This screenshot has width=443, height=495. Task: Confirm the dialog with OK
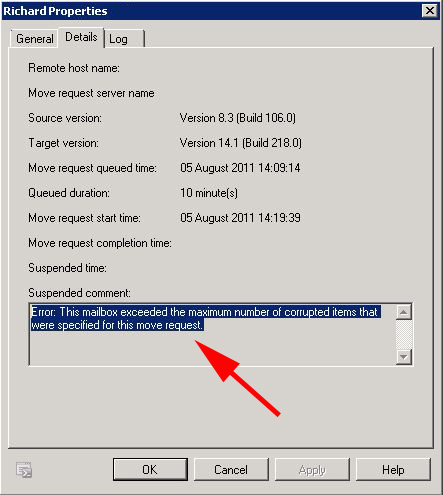click(x=150, y=470)
